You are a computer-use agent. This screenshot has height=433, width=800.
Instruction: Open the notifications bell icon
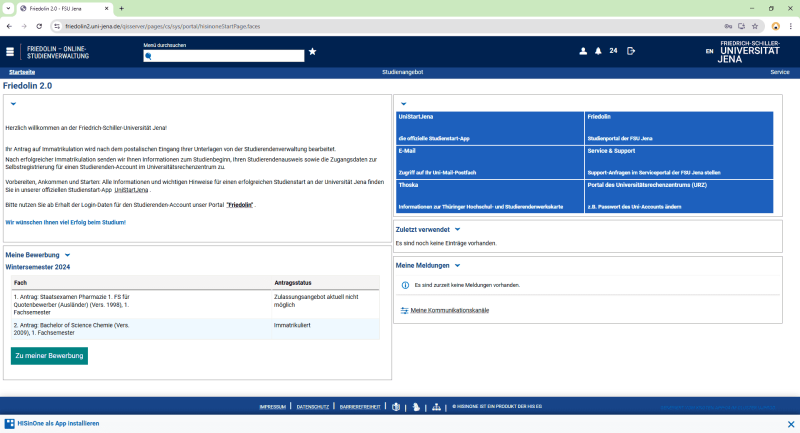click(x=598, y=51)
